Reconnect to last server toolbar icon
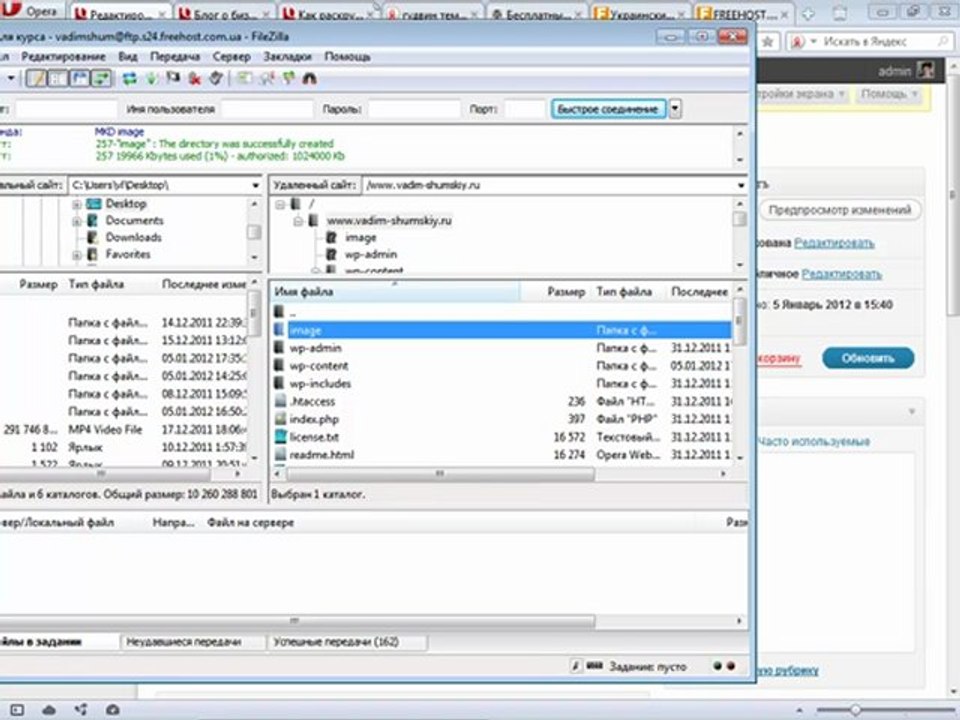Image resolution: width=960 pixels, height=720 pixels. [216, 78]
